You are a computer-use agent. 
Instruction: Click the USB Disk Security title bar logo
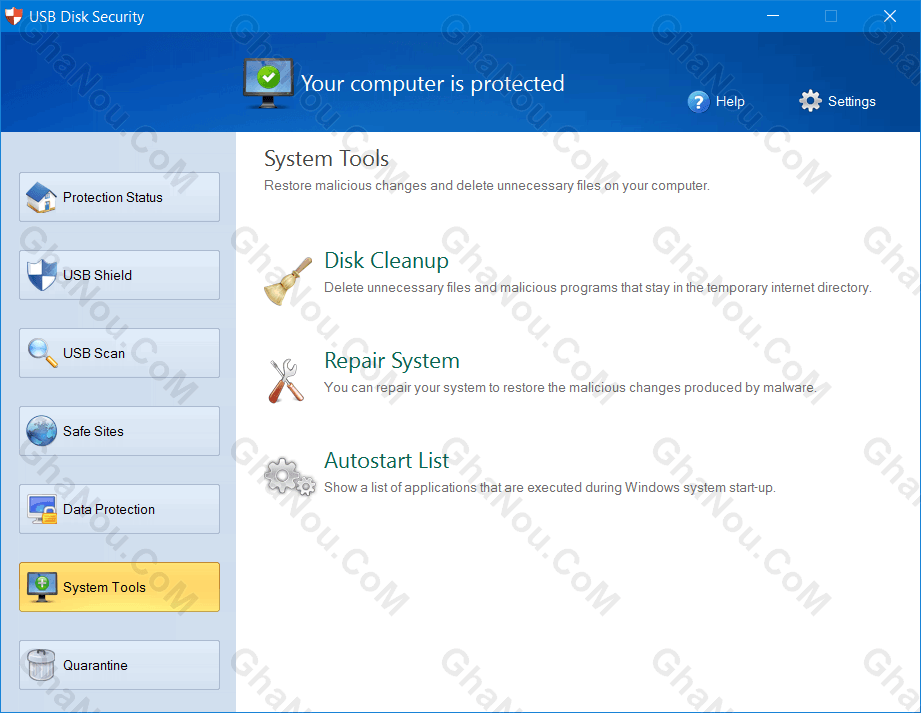click(x=14, y=16)
